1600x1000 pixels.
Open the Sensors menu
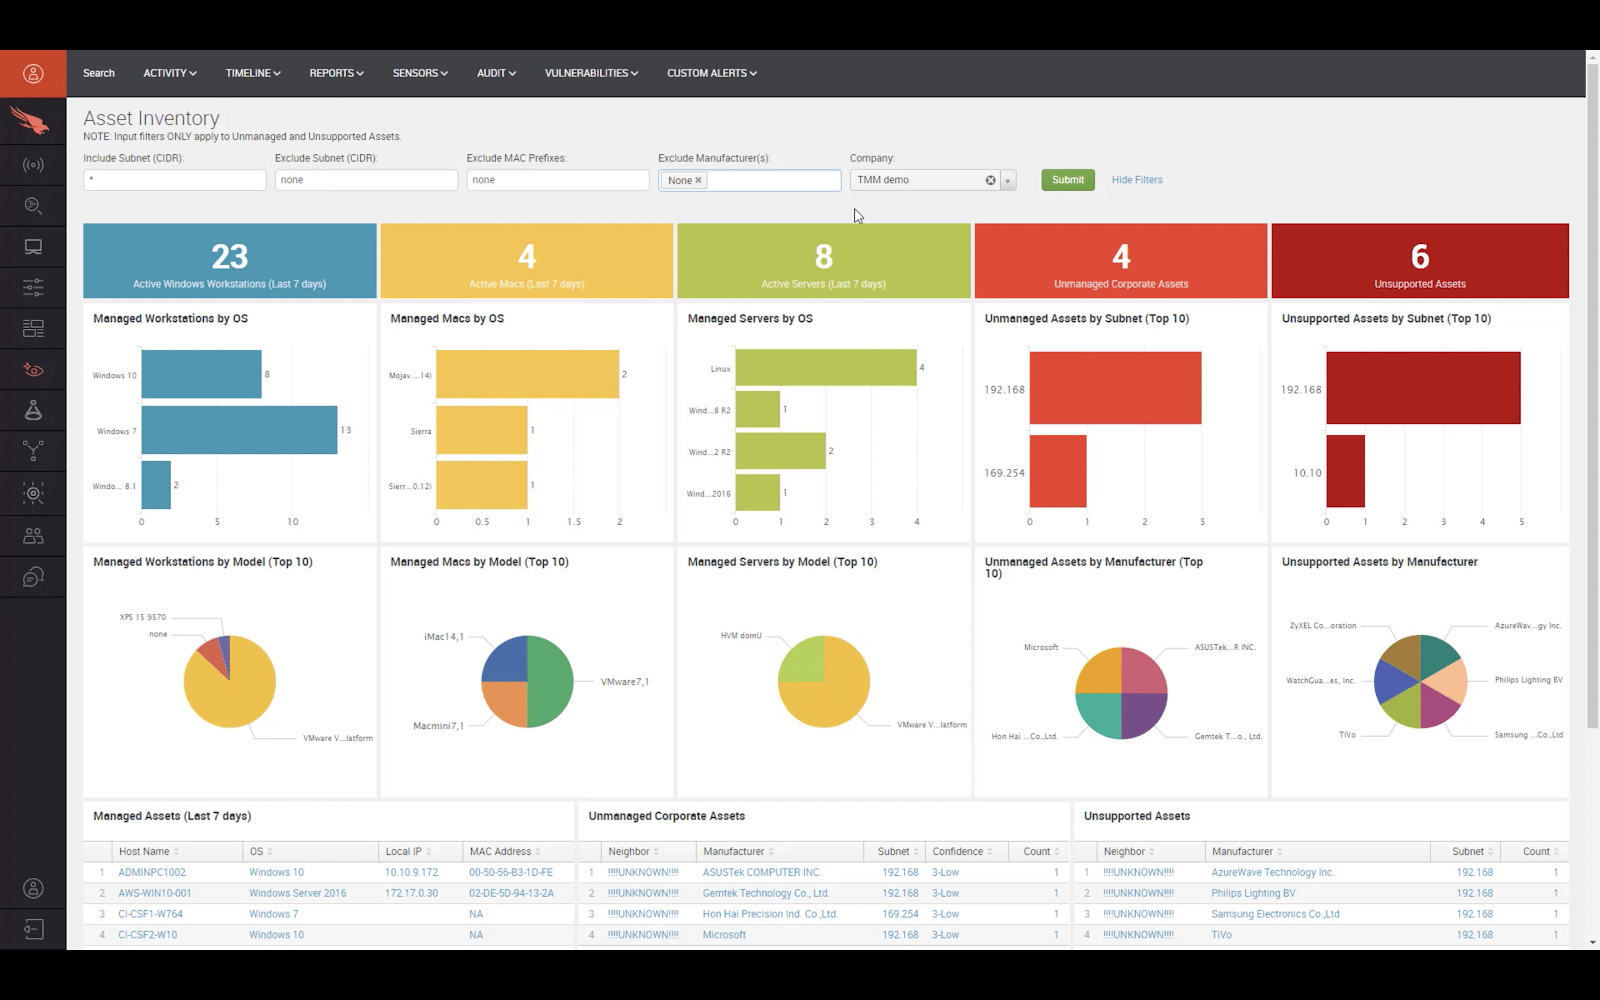click(x=420, y=73)
